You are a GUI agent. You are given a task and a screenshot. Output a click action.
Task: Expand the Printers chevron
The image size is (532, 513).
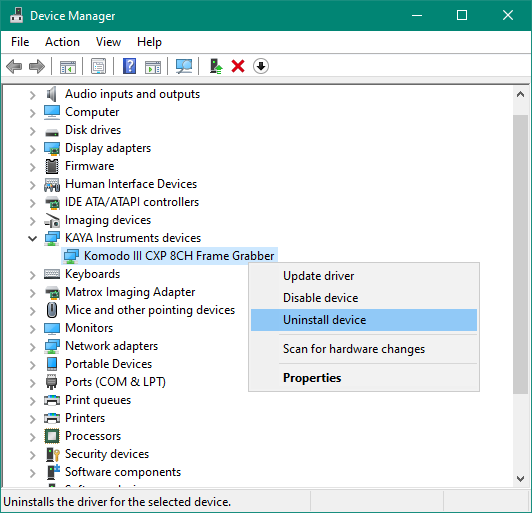[x=33, y=418]
